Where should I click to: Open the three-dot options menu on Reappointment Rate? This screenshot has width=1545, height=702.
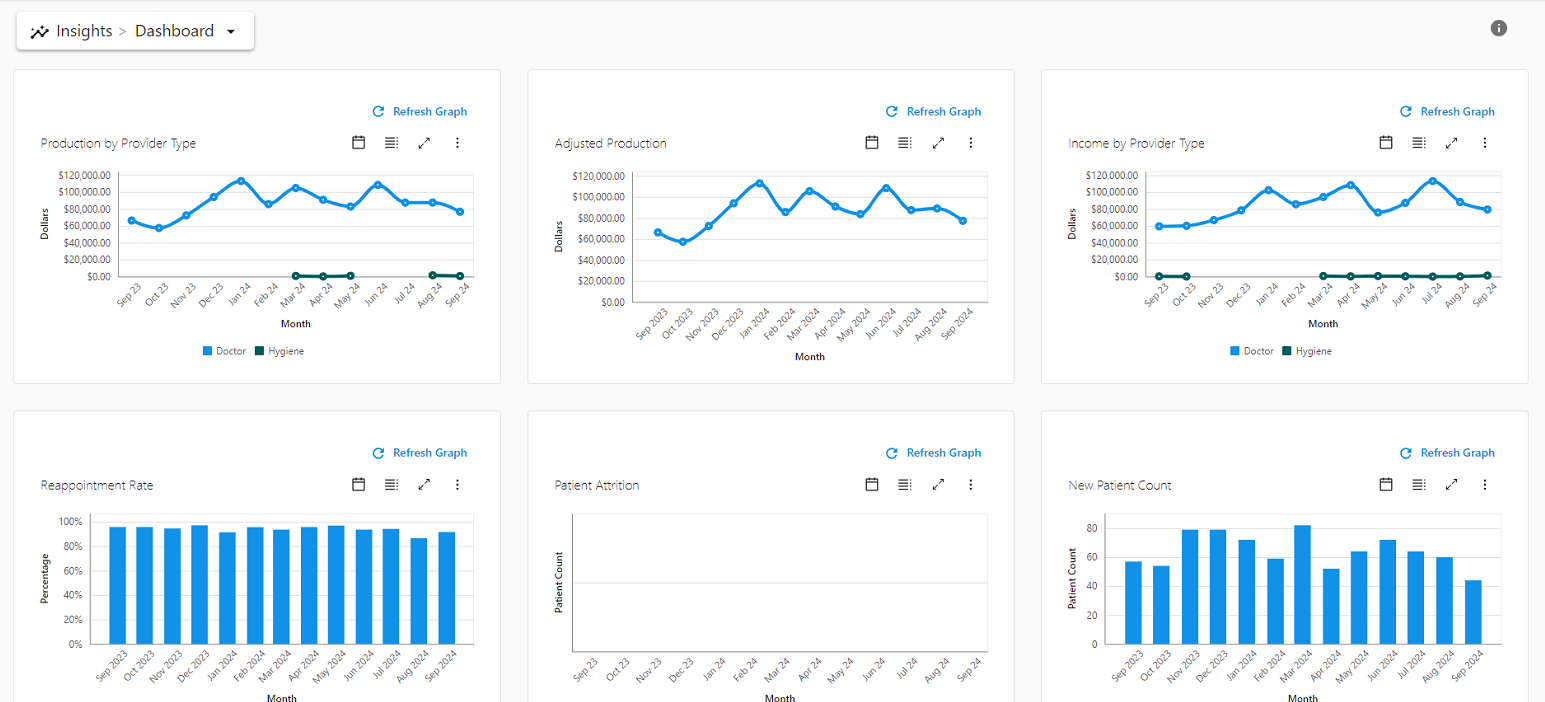tap(457, 484)
